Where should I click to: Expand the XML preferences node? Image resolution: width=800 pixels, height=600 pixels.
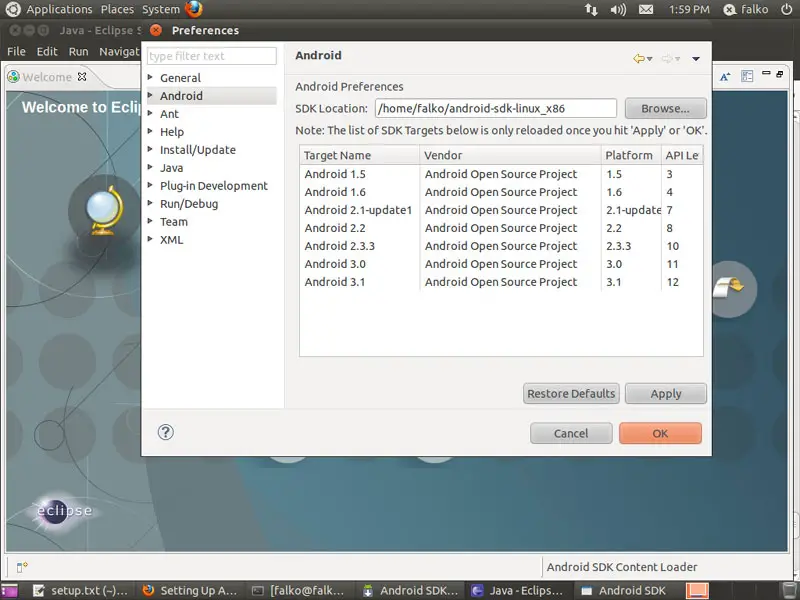pos(150,239)
